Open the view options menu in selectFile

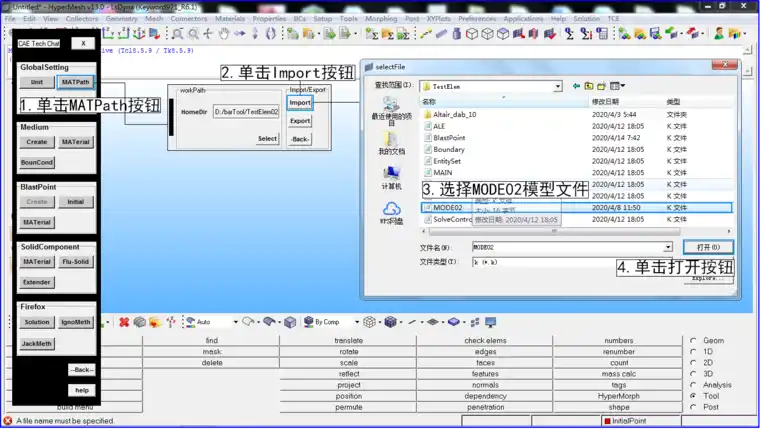pyautogui.click(x=617, y=86)
